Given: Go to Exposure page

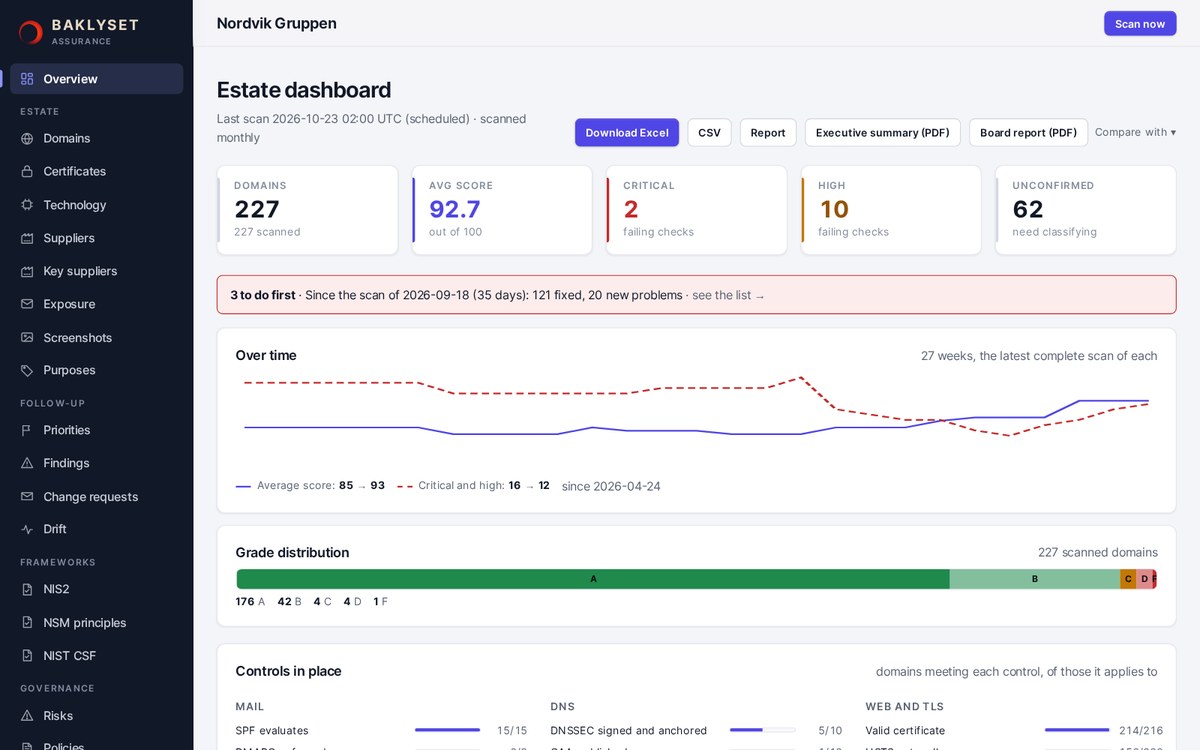Looking at the screenshot, I should pyautogui.click(x=96, y=304).
